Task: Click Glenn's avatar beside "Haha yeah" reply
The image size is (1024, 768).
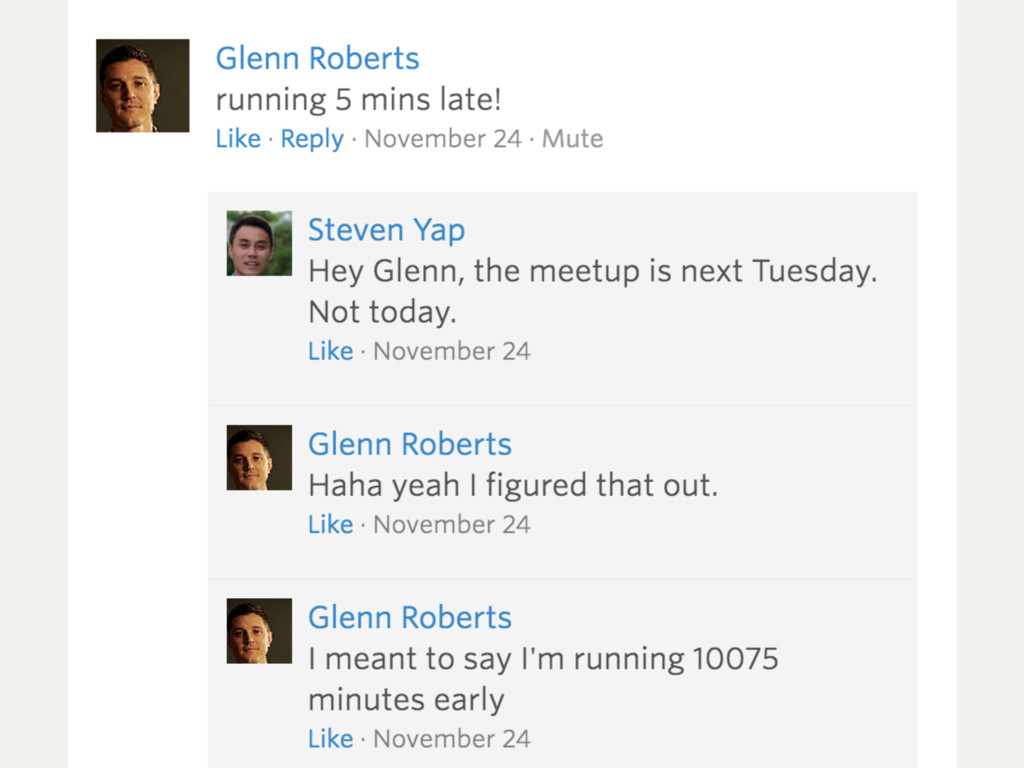Action: 259,458
